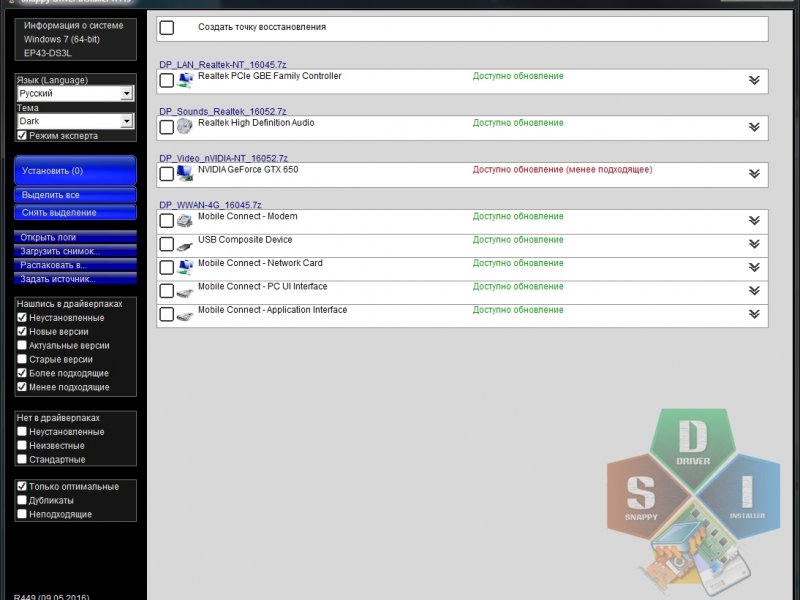Click the 'Задать источник...' button
Screen dimensions: 800x600
tap(76, 279)
